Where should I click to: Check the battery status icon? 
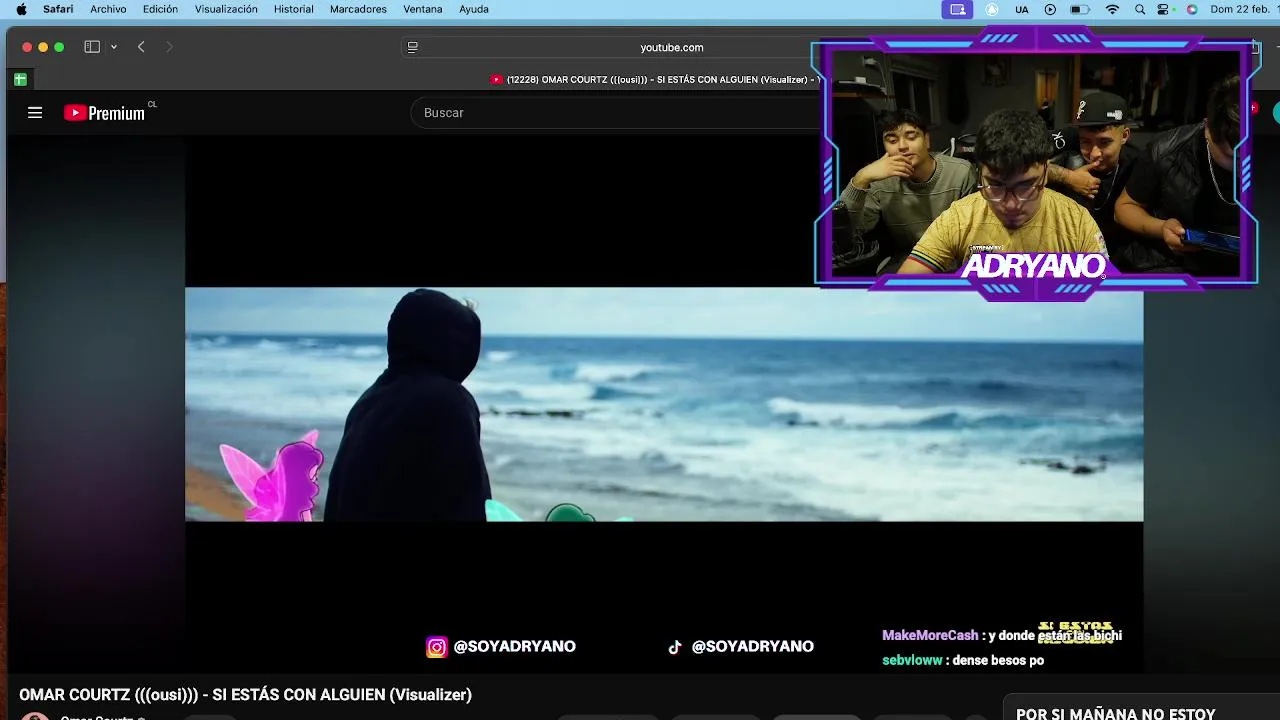pos(1080,9)
